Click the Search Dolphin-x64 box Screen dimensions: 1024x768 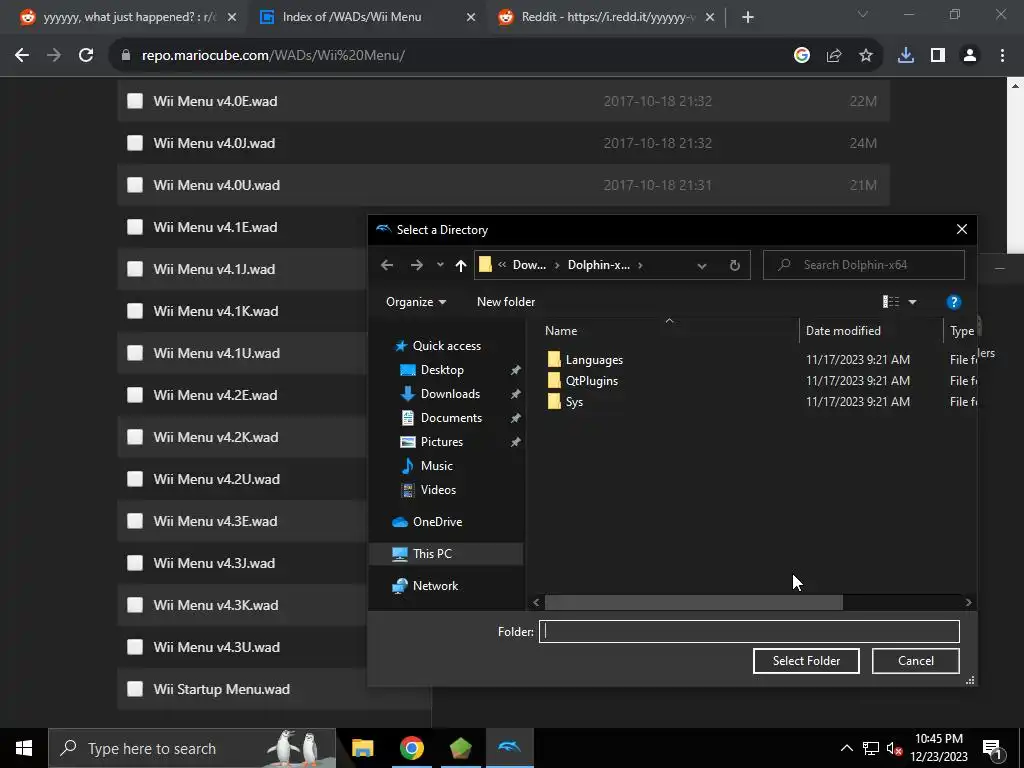(863, 265)
